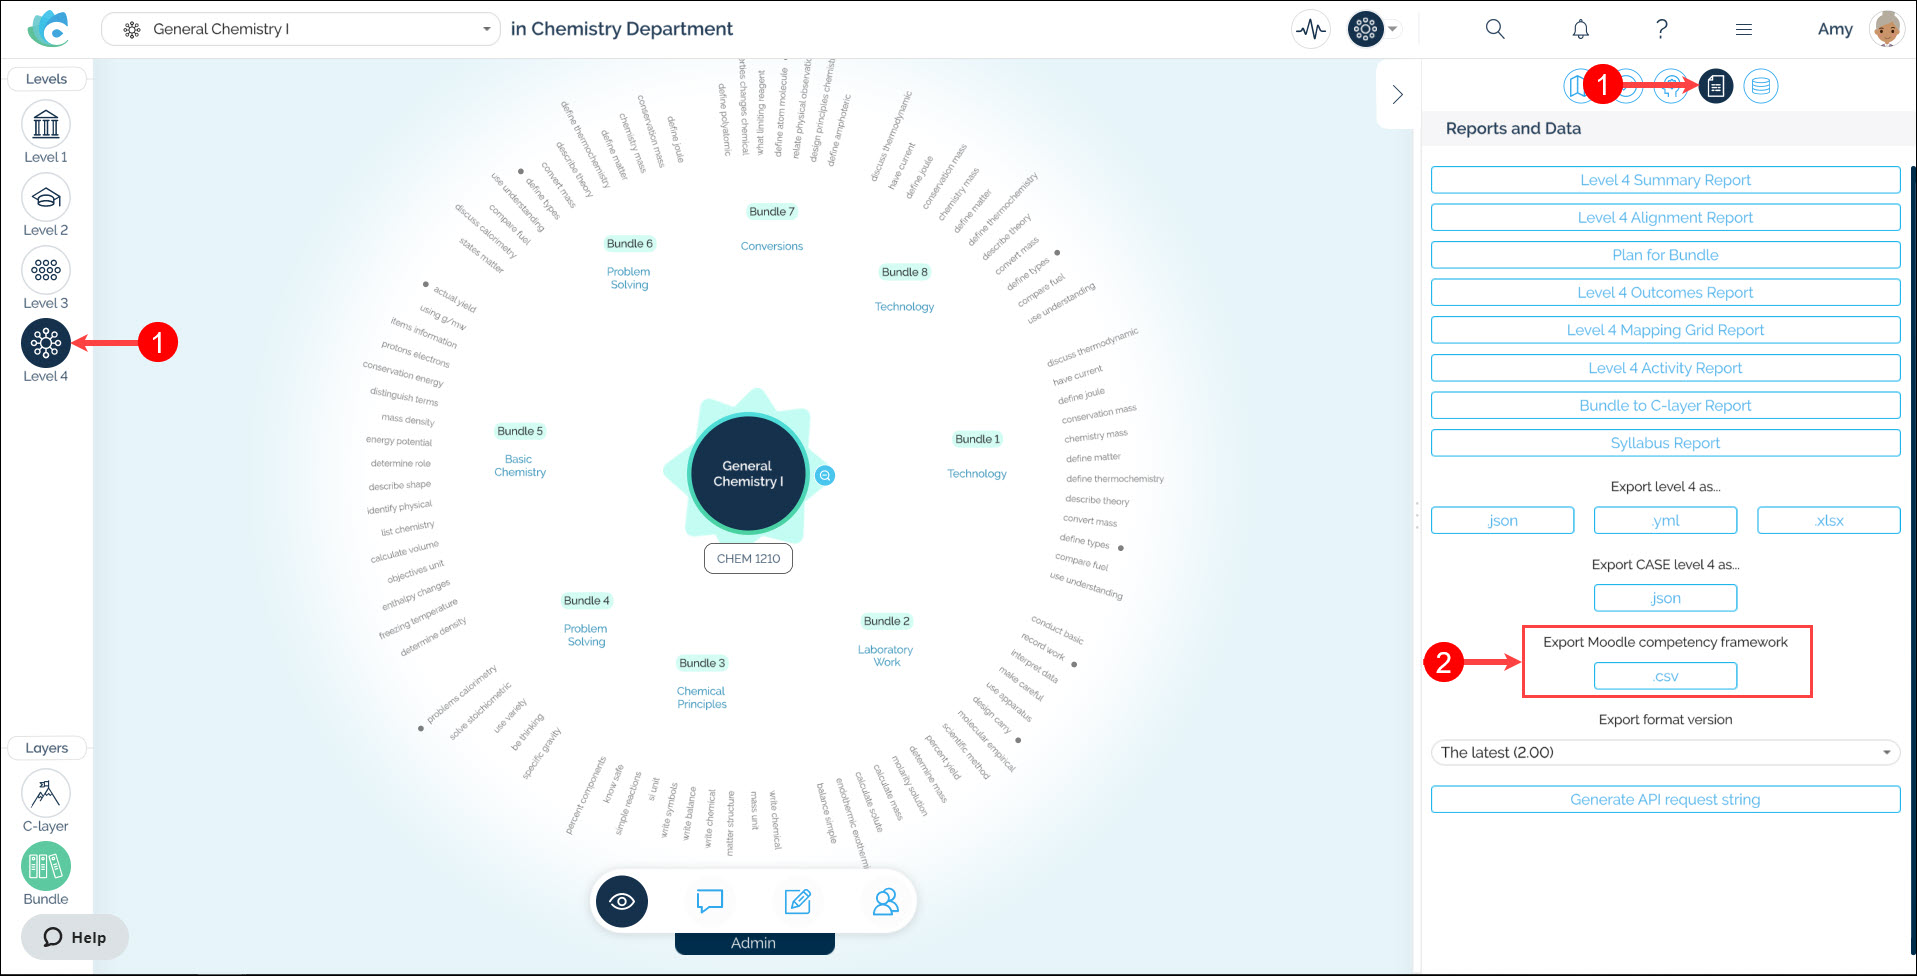
Task: Collapse the right panel with chevron arrow
Action: 1398,95
